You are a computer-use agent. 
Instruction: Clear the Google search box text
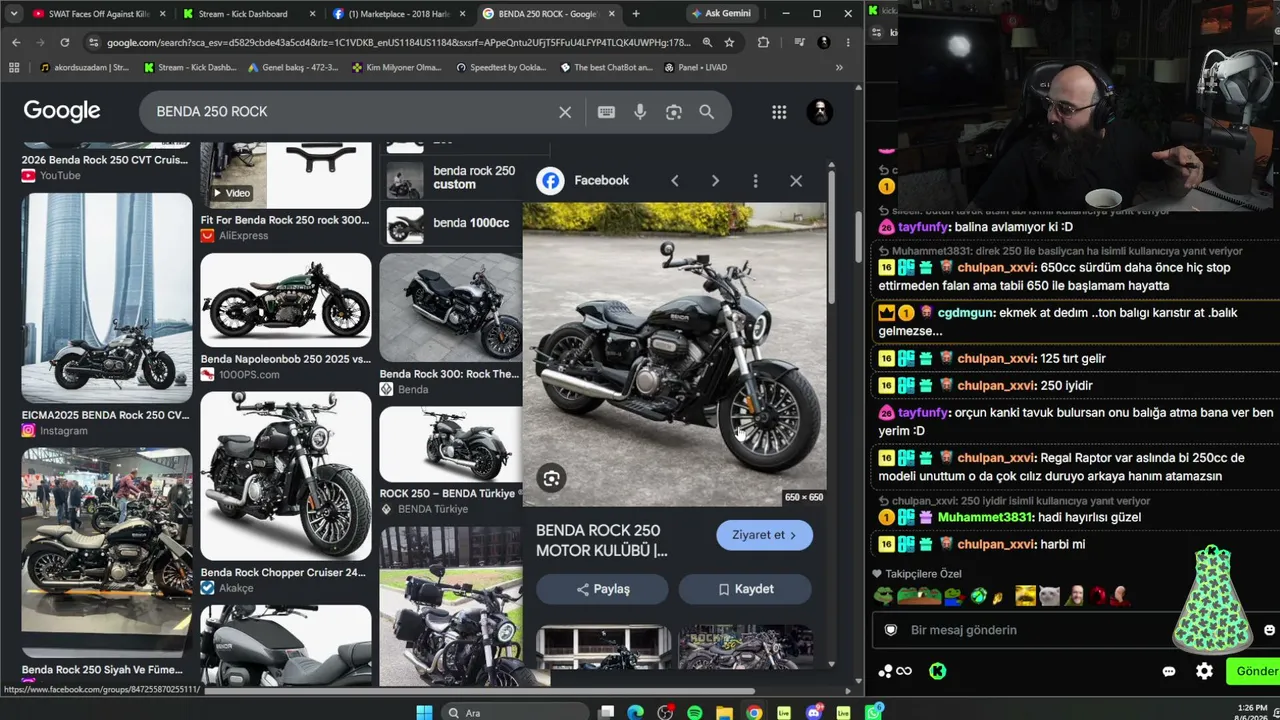click(x=565, y=112)
